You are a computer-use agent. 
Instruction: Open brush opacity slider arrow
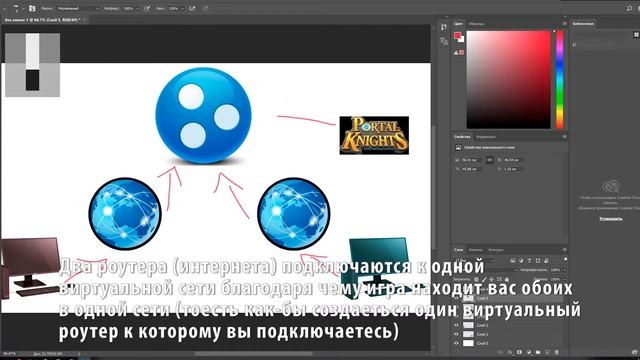click(x=137, y=8)
